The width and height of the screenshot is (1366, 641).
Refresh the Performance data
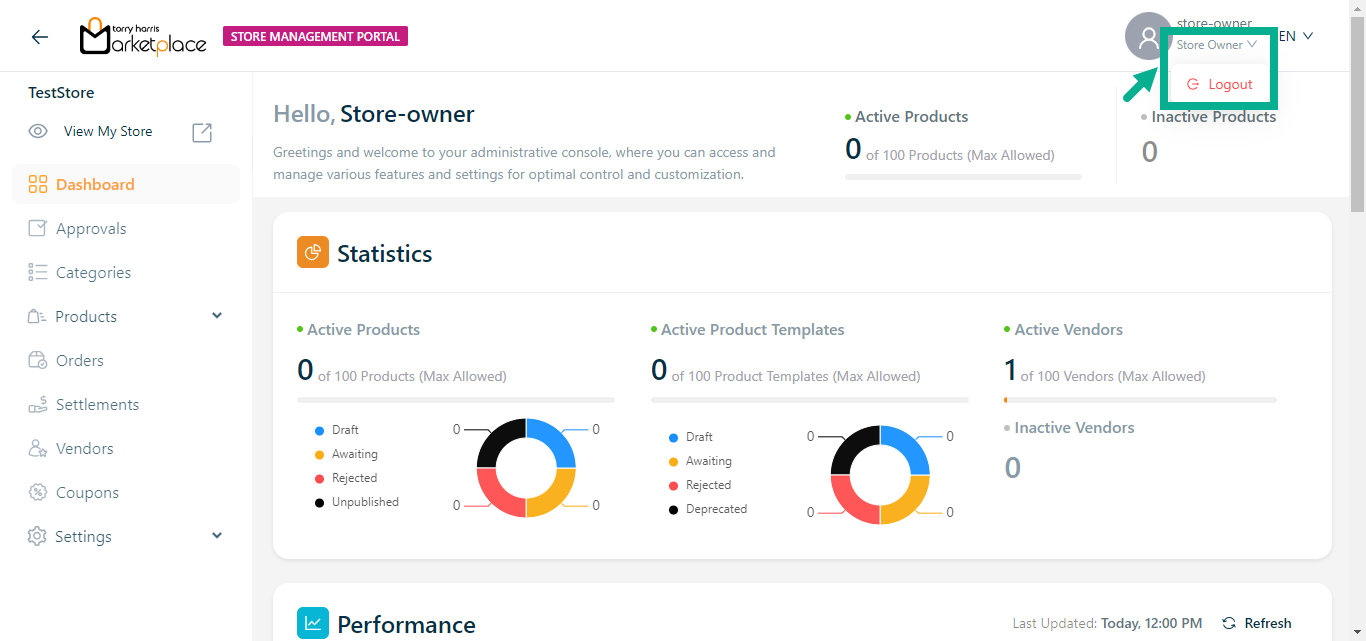pyautogui.click(x=1257, y=623)
